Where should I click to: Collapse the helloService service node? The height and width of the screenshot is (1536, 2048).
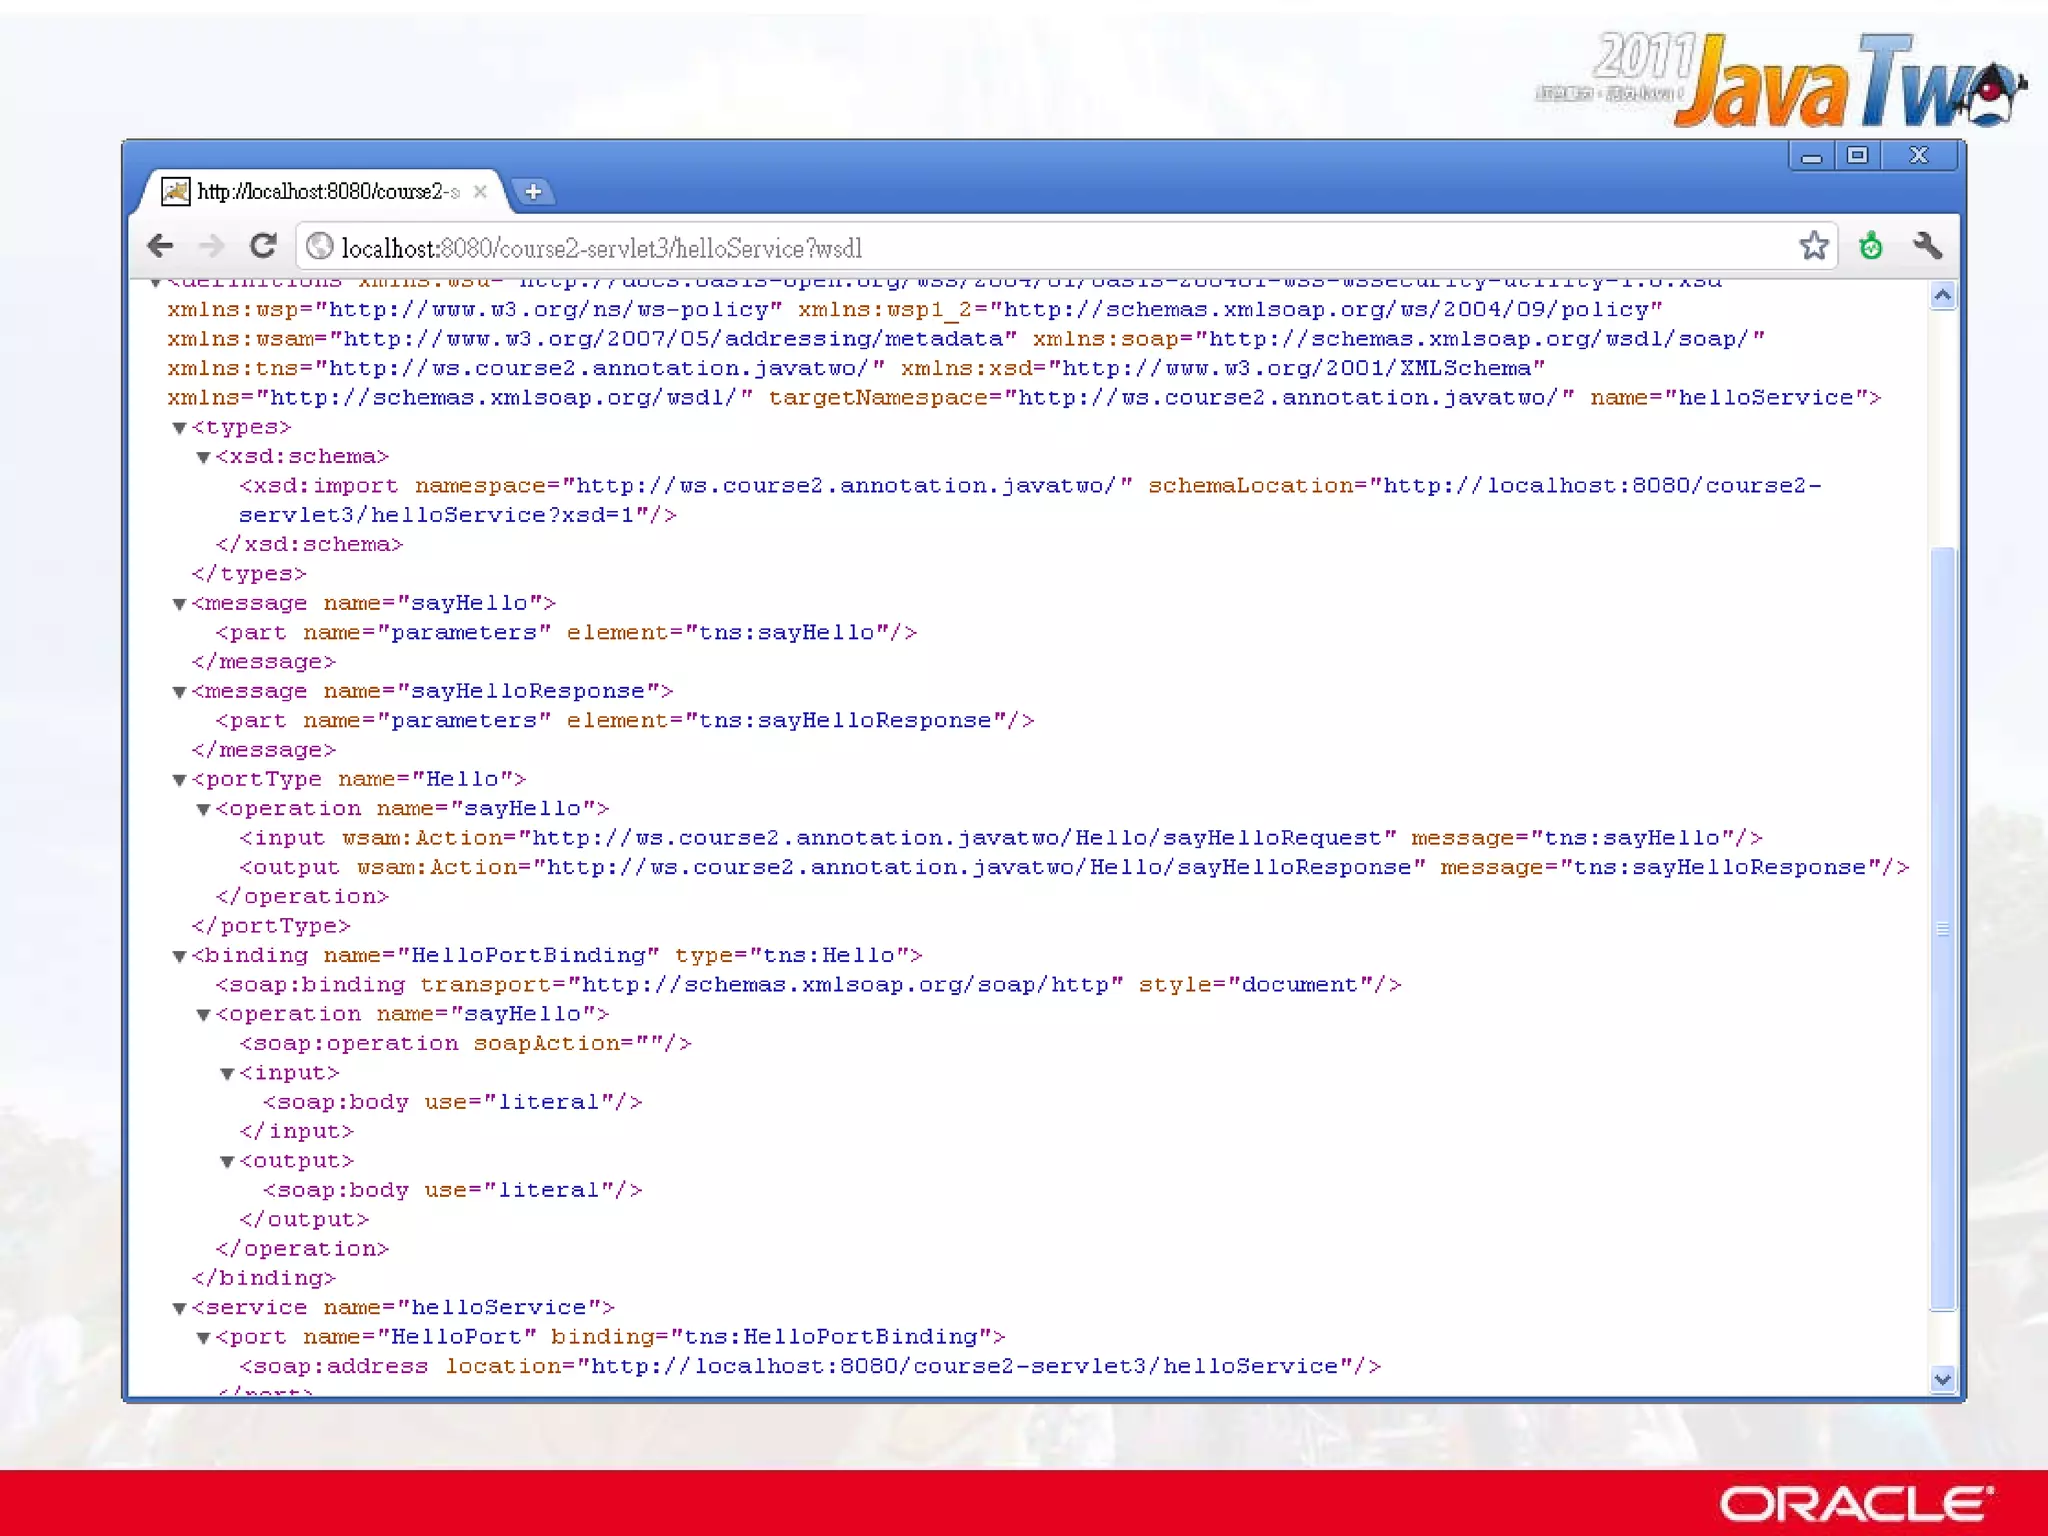click(x=180, y=1308)
